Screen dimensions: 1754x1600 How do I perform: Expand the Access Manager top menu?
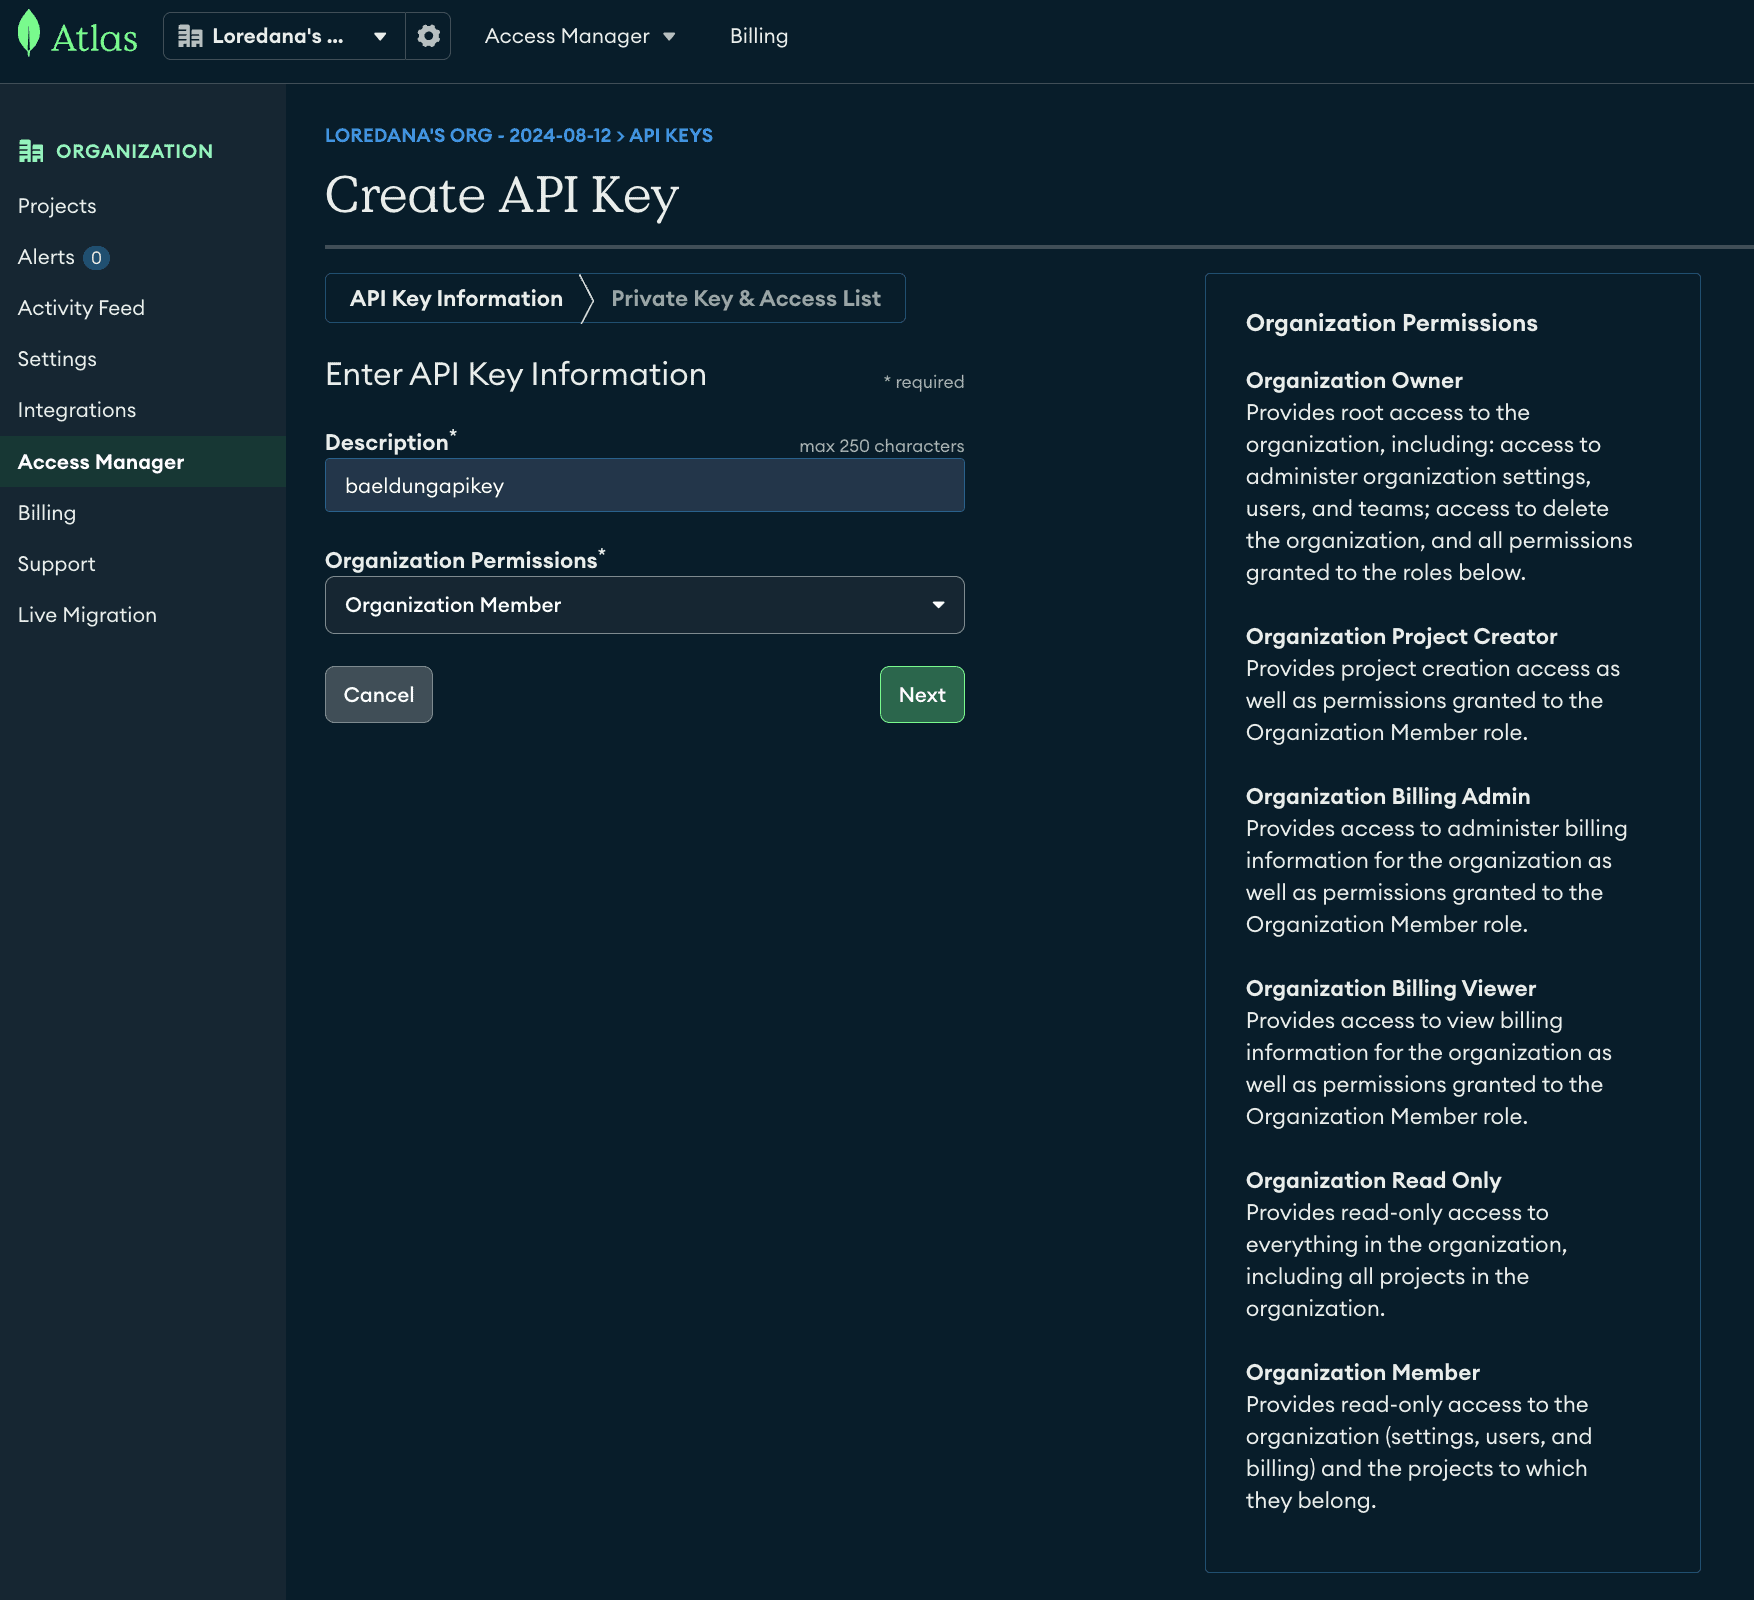click(x=580, y=36)
